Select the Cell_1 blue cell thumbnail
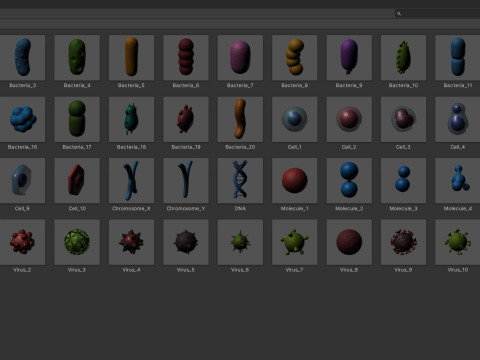Screen dimensions: 480x360 [x=295, y=119]
